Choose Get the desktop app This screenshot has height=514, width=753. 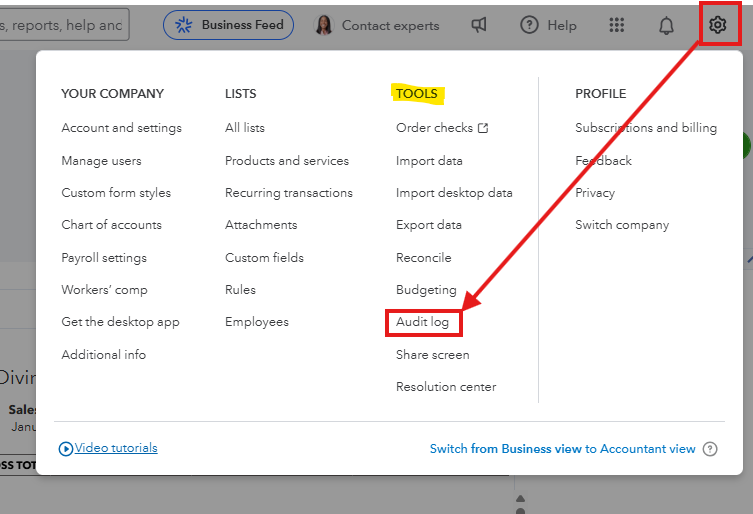121,322
